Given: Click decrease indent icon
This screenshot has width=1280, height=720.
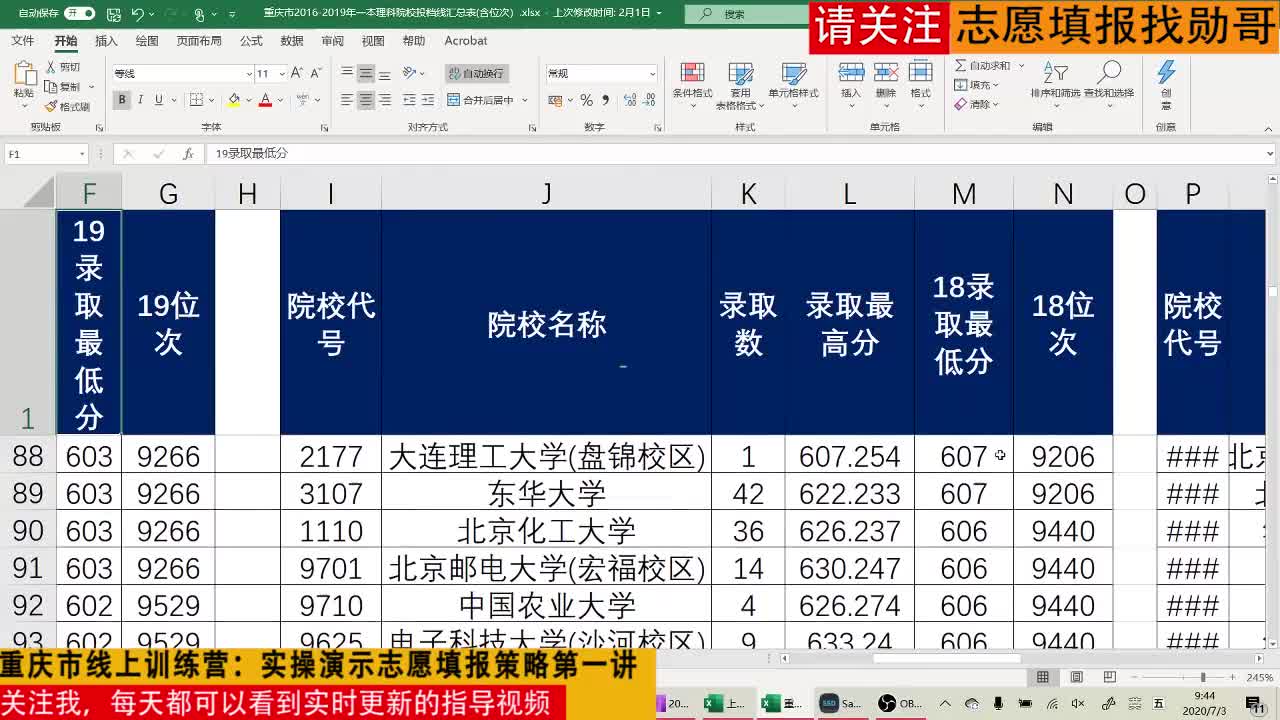Looking at the screenshot, I should 410,100.
